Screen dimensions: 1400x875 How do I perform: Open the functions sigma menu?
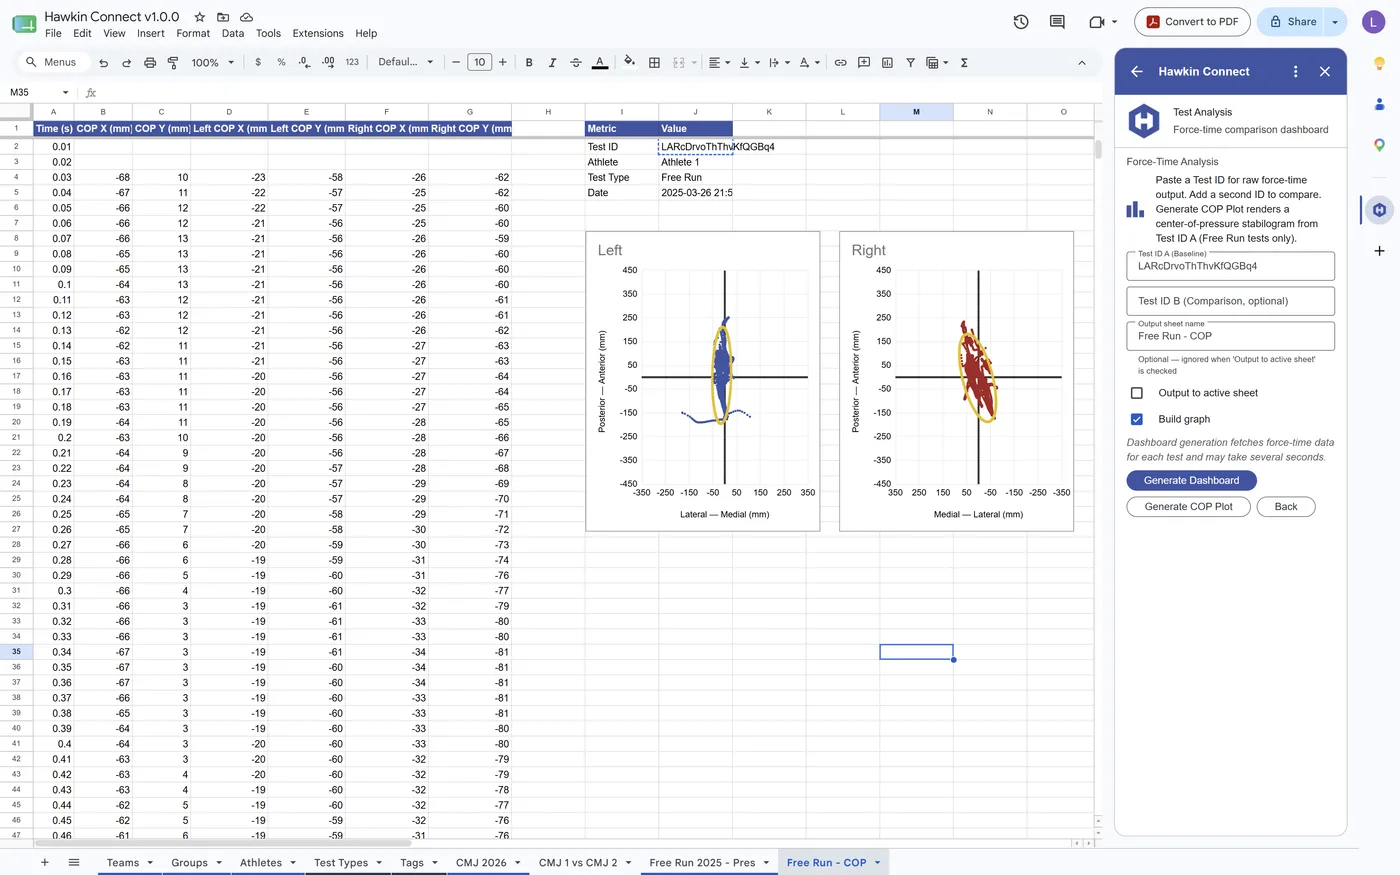(964, 63)
